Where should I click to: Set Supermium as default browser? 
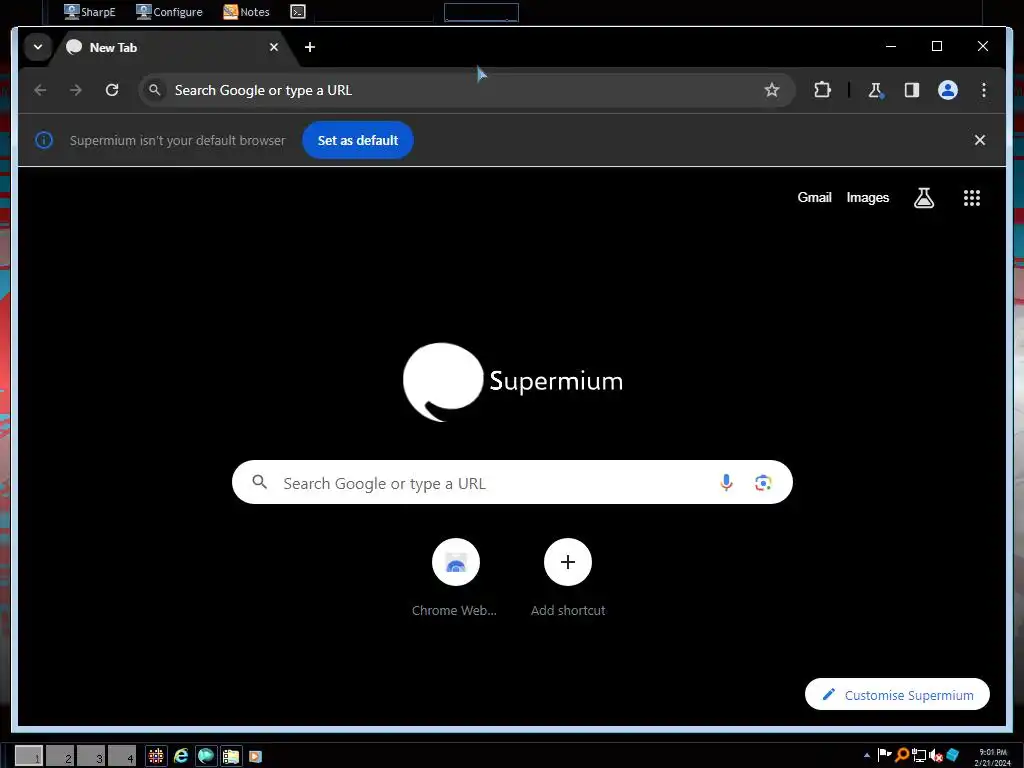point(358,140)
